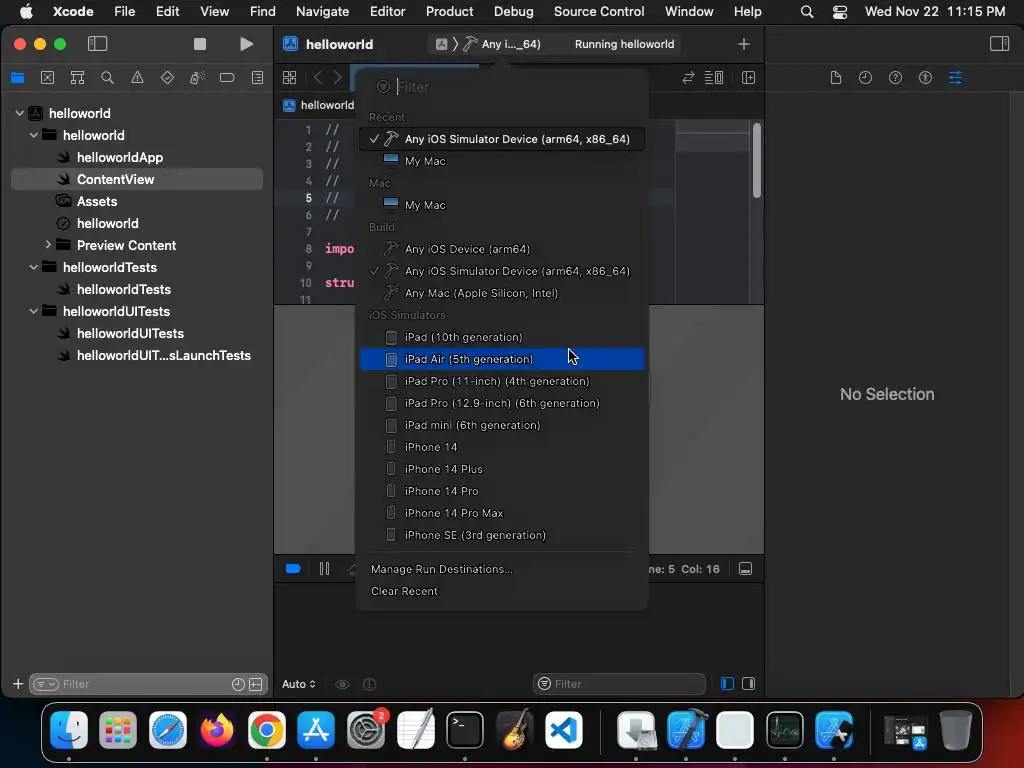Open the Source Control menu
Viewport: 1024px width, 768px height.
[599, 11]
